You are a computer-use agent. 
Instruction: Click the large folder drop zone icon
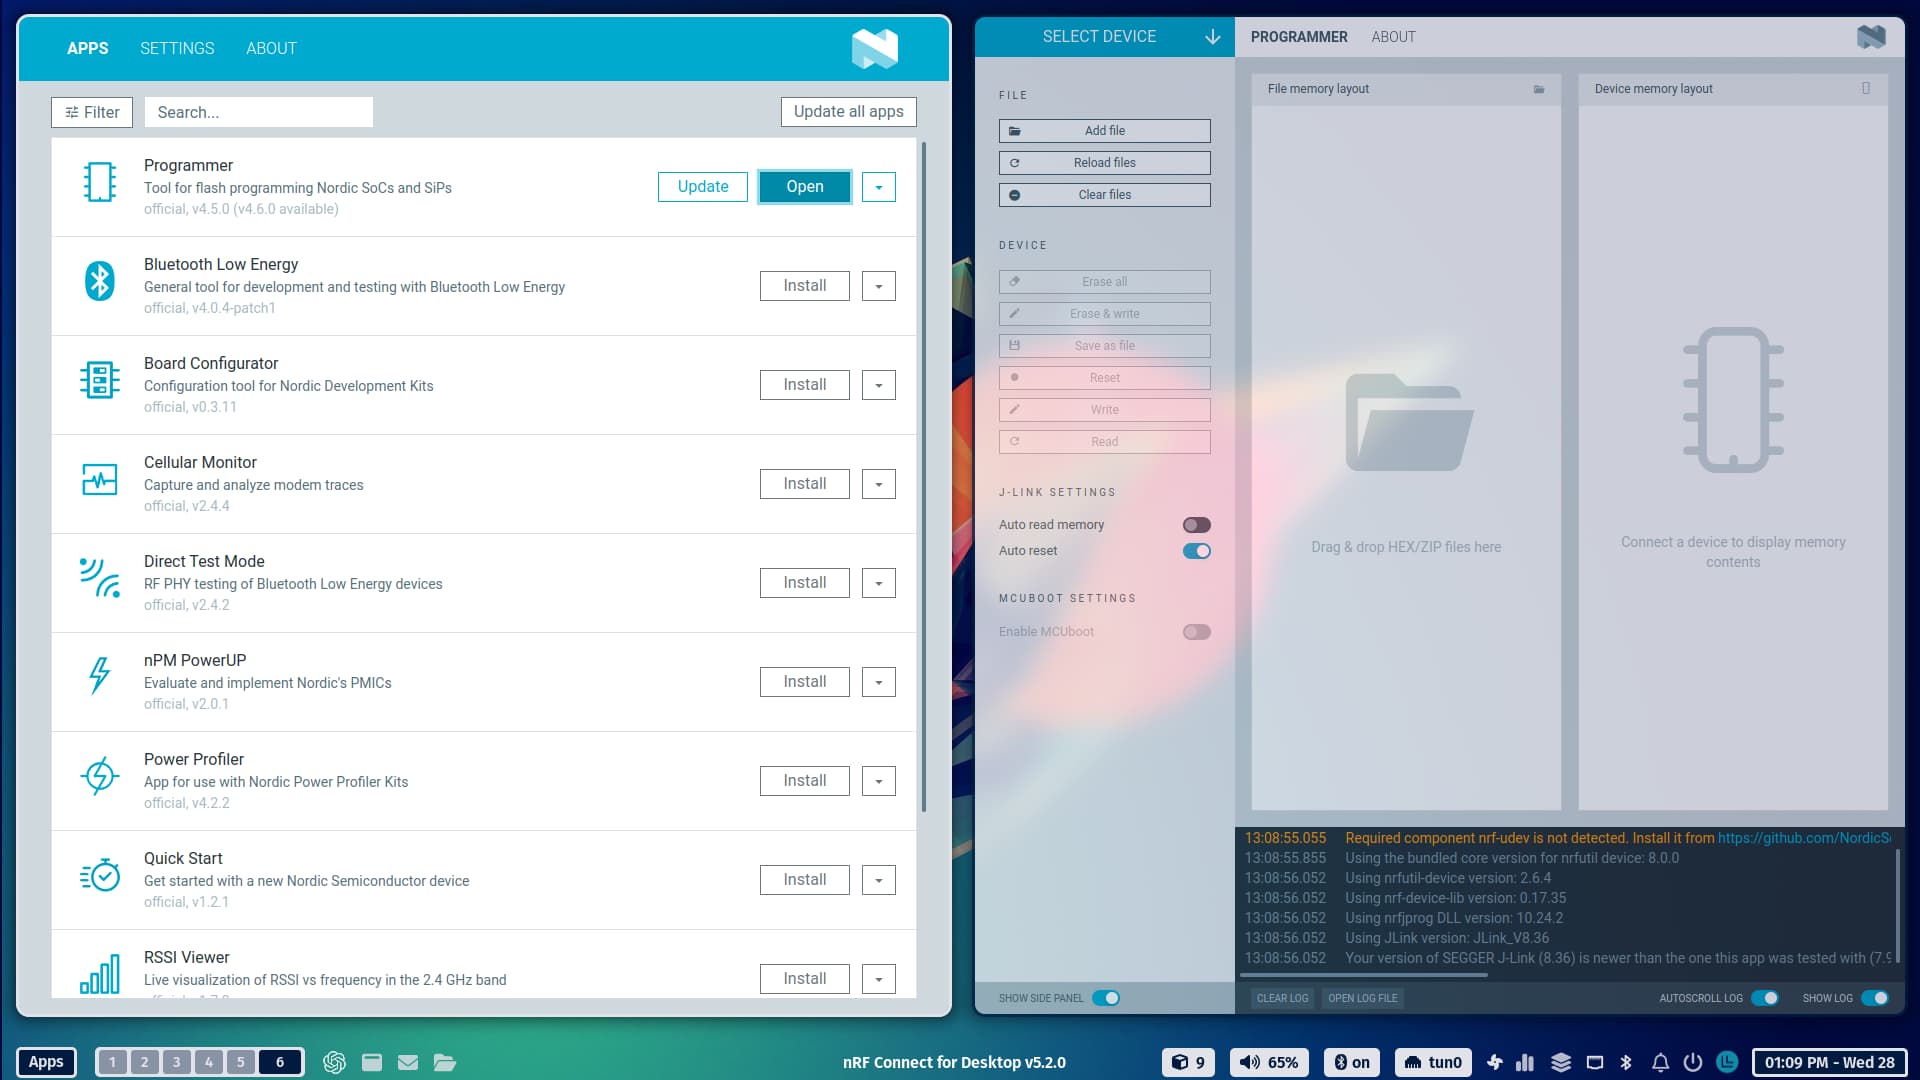(1408, 422)
